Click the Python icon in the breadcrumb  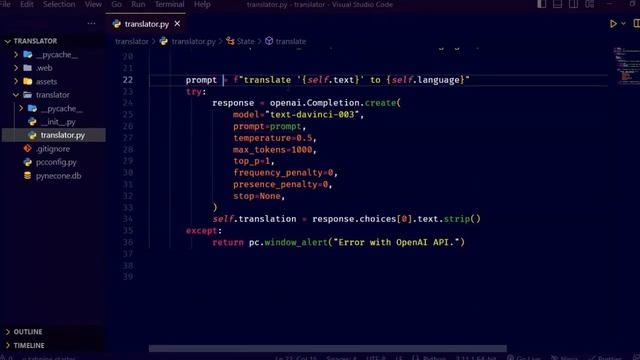click(x=164, y=41)
